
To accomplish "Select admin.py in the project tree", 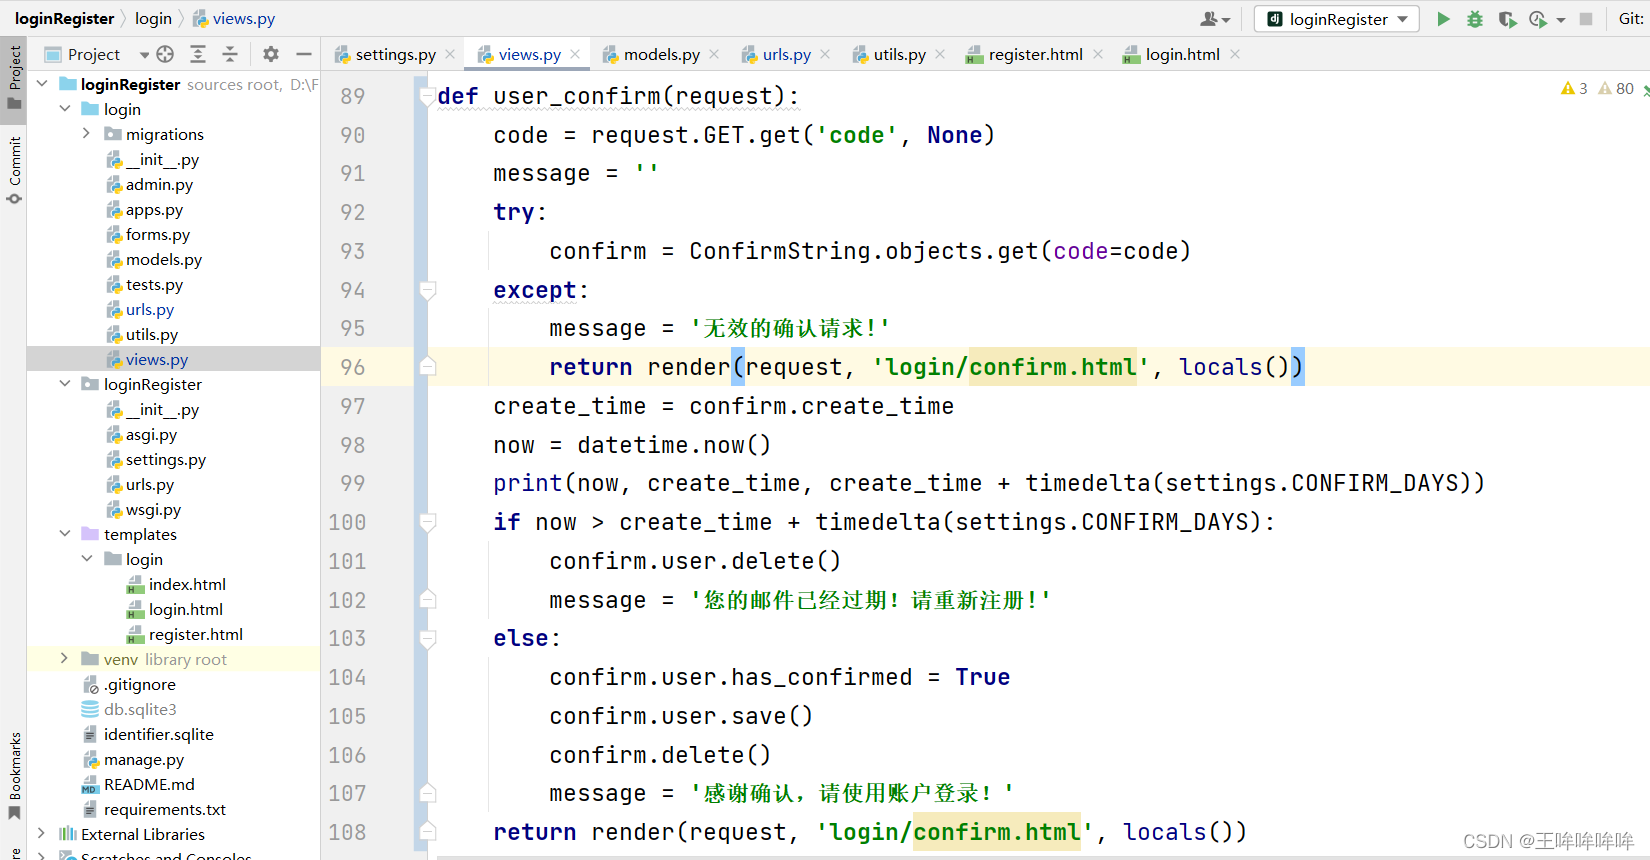I will click(159, 184).
